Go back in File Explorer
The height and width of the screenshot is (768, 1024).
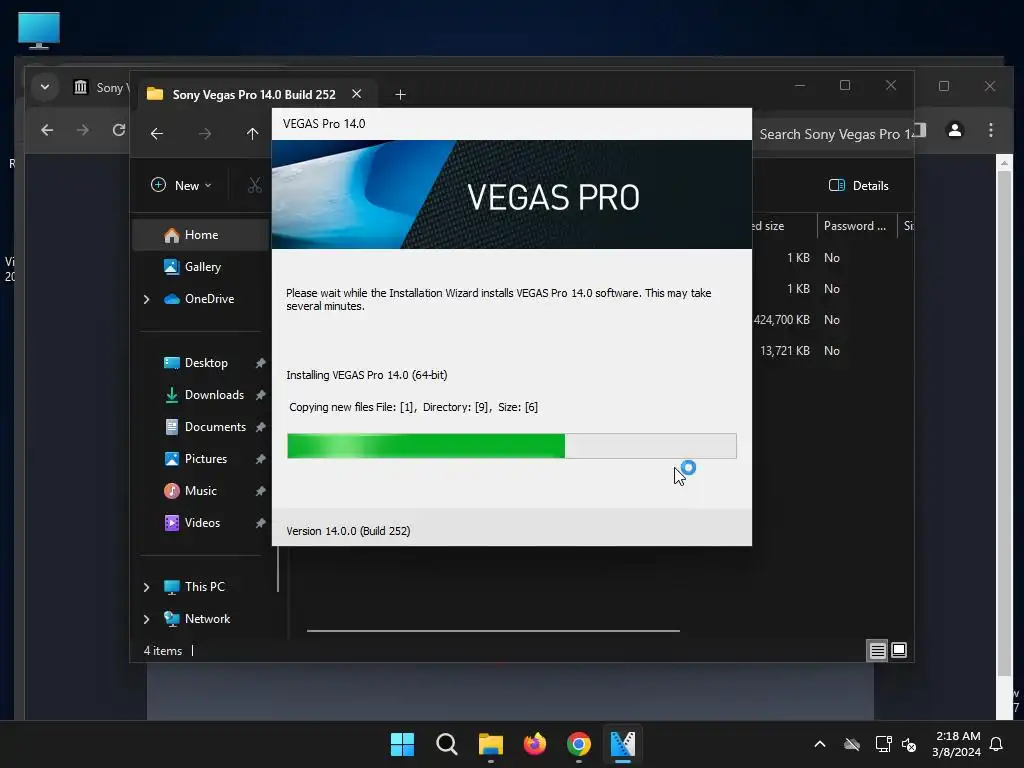pyautogui.click(x=157, y=134)
